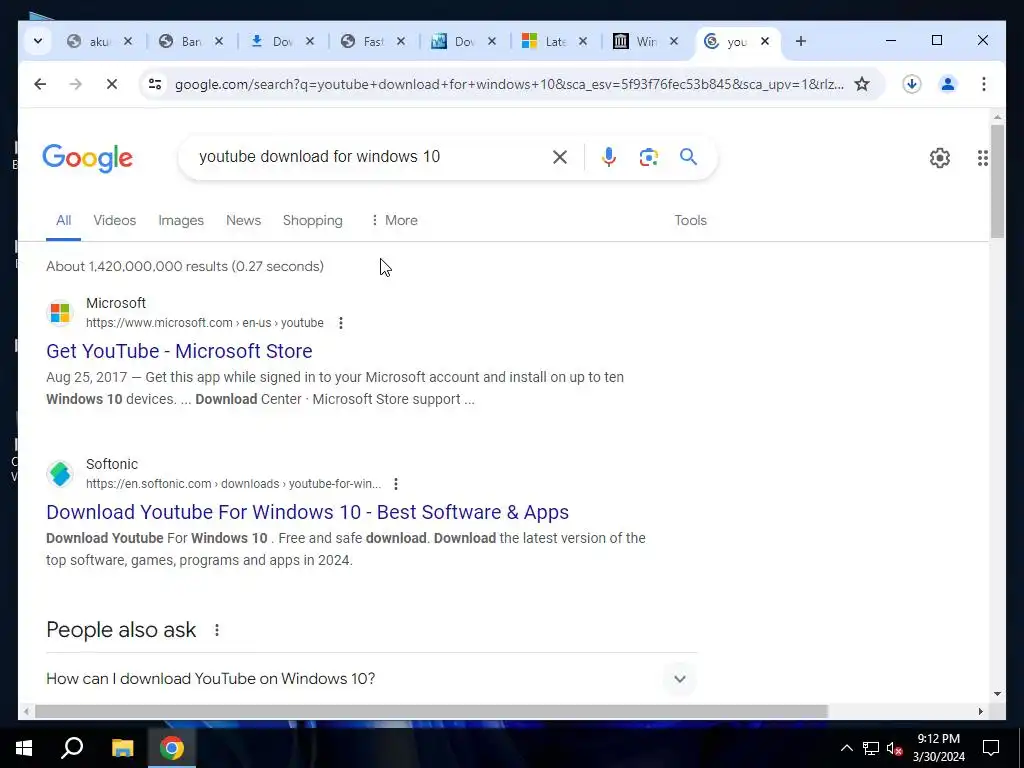Open Chrome three-dot menu
1024x768 pixels.
point(984,84)
